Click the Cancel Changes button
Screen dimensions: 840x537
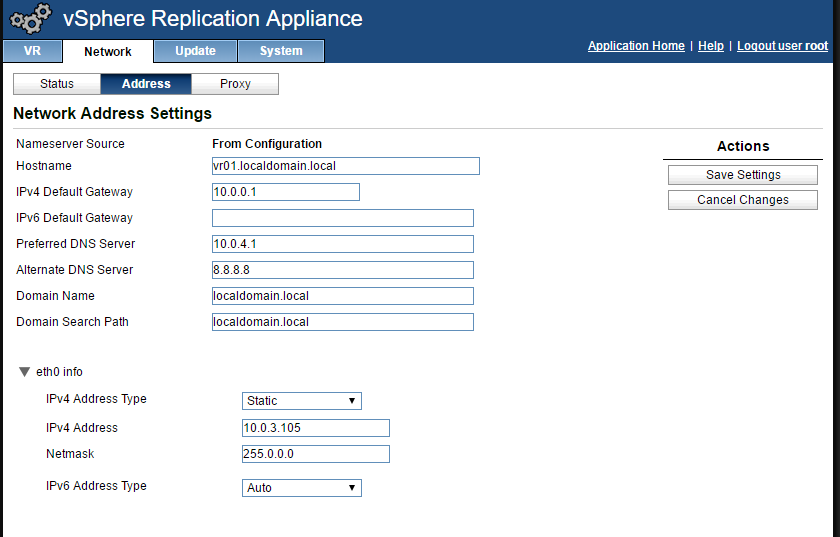click(x=743, y=200)
